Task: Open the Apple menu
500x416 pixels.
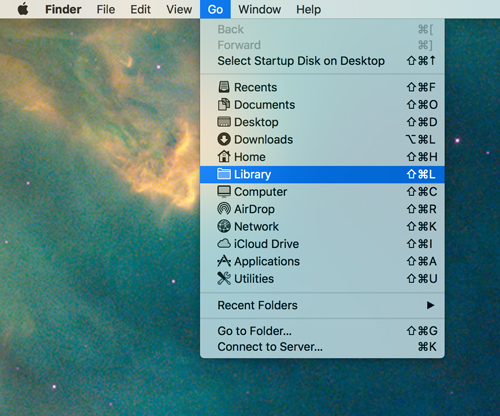Action: pyautogui.click(x=23, y=9)
